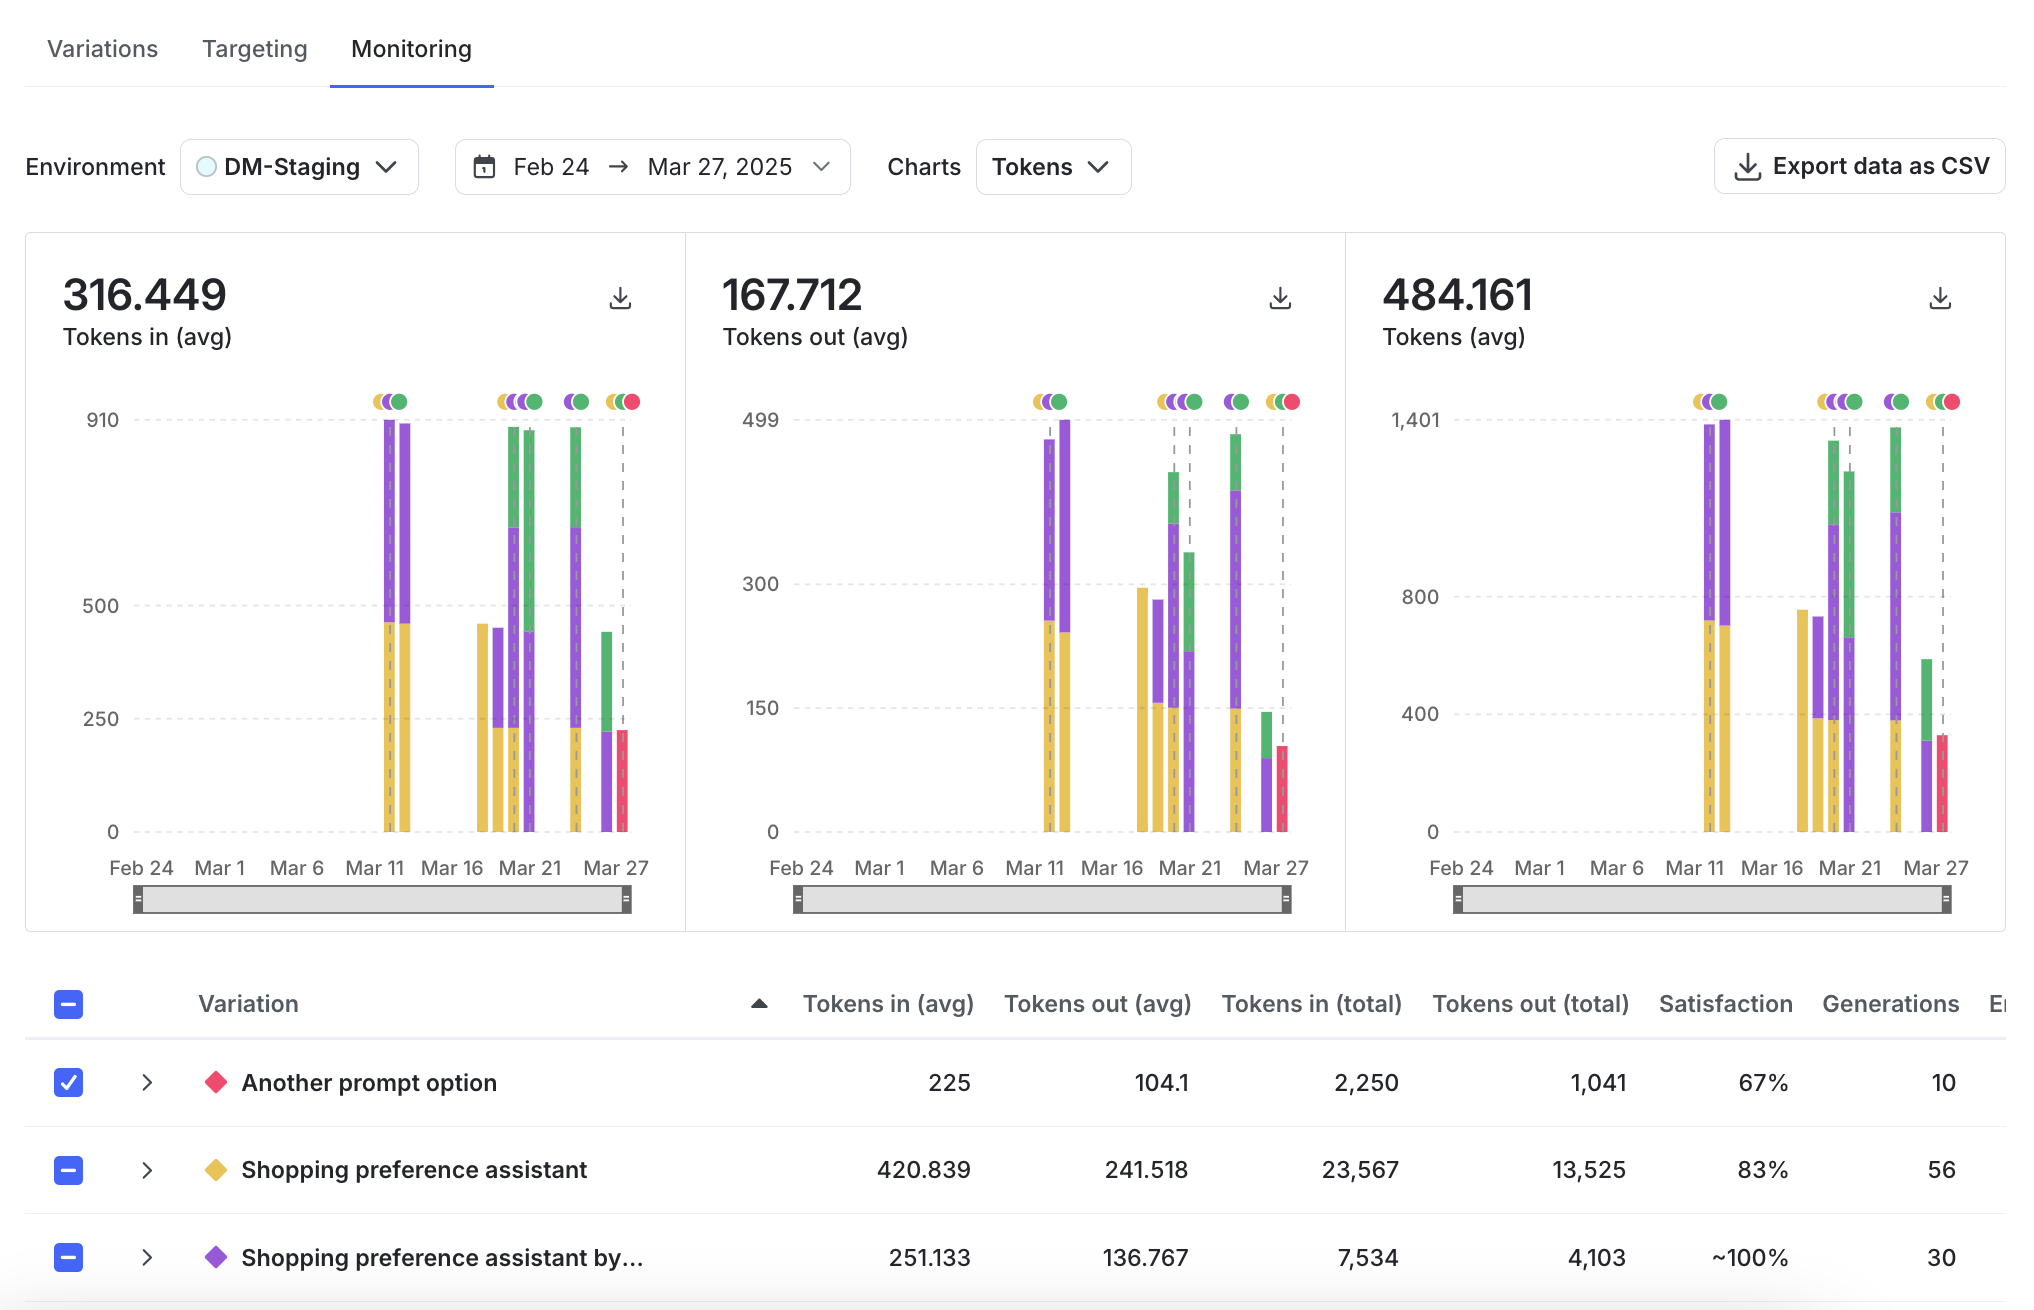Download the Tokens (avg) chart data
The image size is (2034, 1310).
[1939, 297]
